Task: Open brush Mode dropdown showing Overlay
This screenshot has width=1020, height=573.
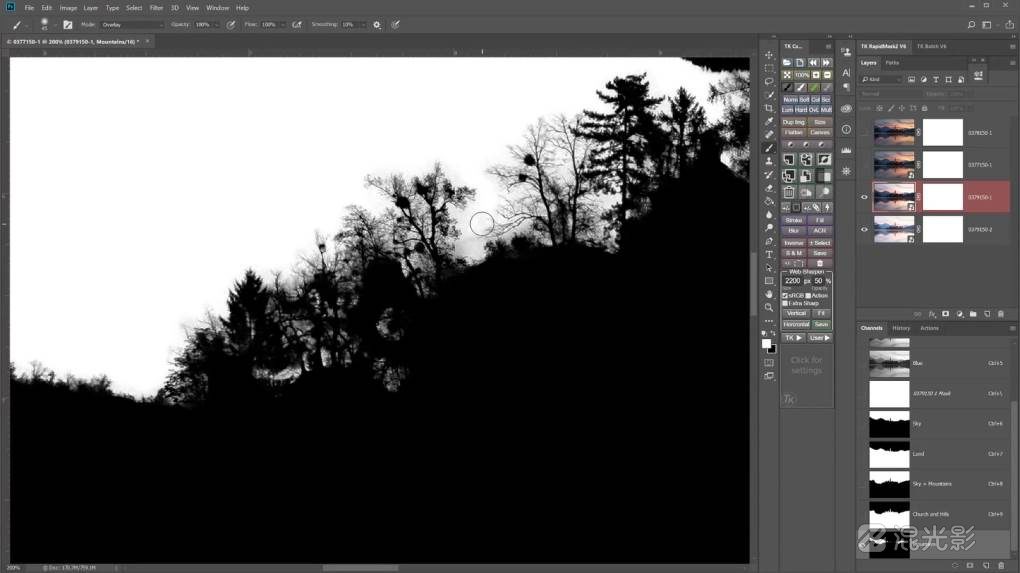Action: [132, 25]
